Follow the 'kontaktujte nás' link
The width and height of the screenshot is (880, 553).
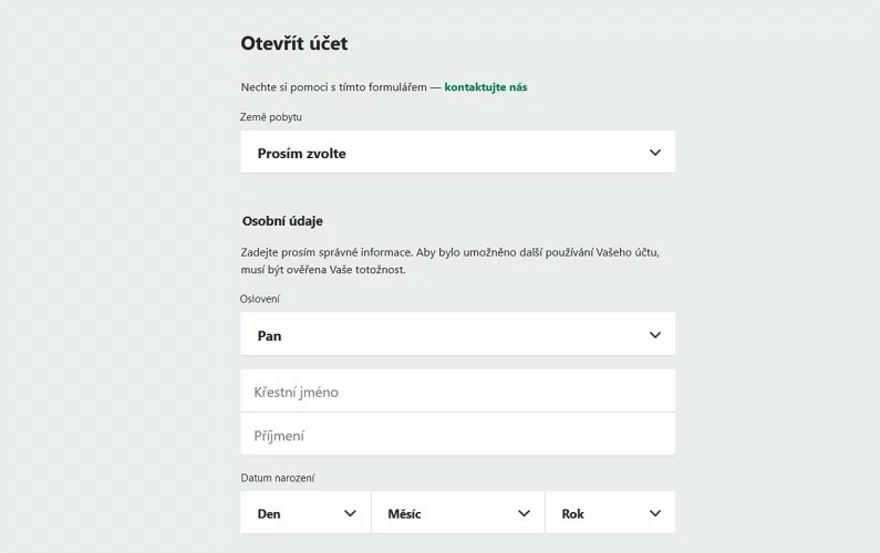pos(485,87)
